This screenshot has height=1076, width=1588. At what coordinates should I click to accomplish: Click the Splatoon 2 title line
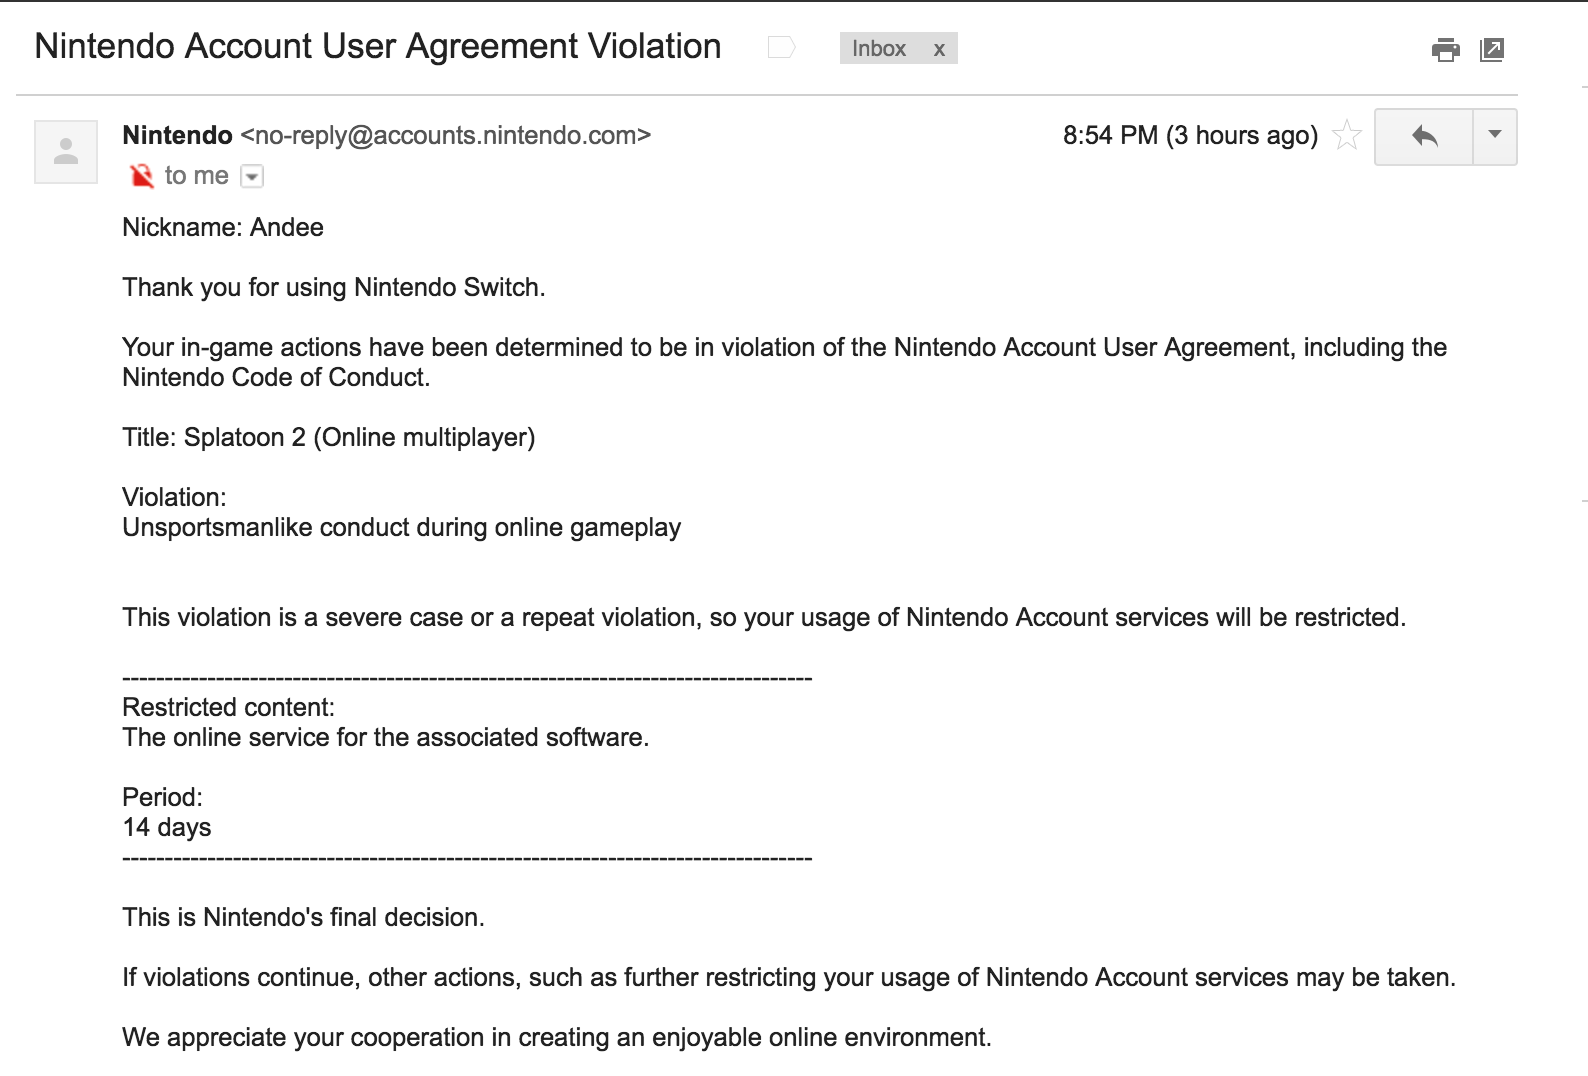(x=328, y=437)
